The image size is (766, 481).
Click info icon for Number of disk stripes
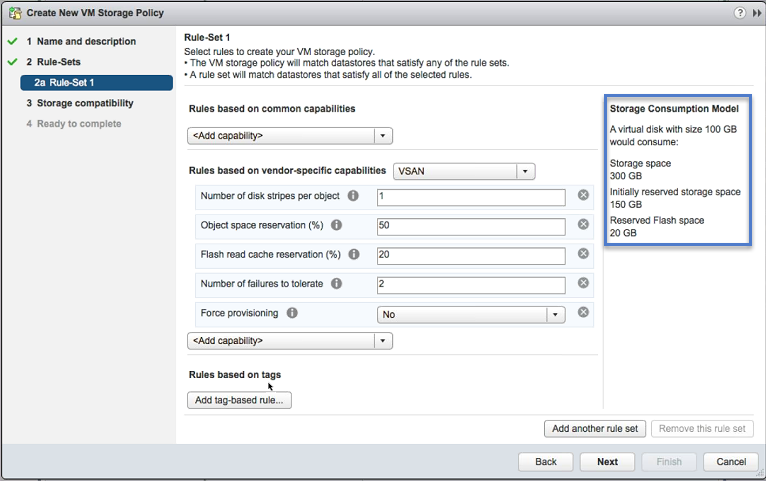tap(353, 196)
